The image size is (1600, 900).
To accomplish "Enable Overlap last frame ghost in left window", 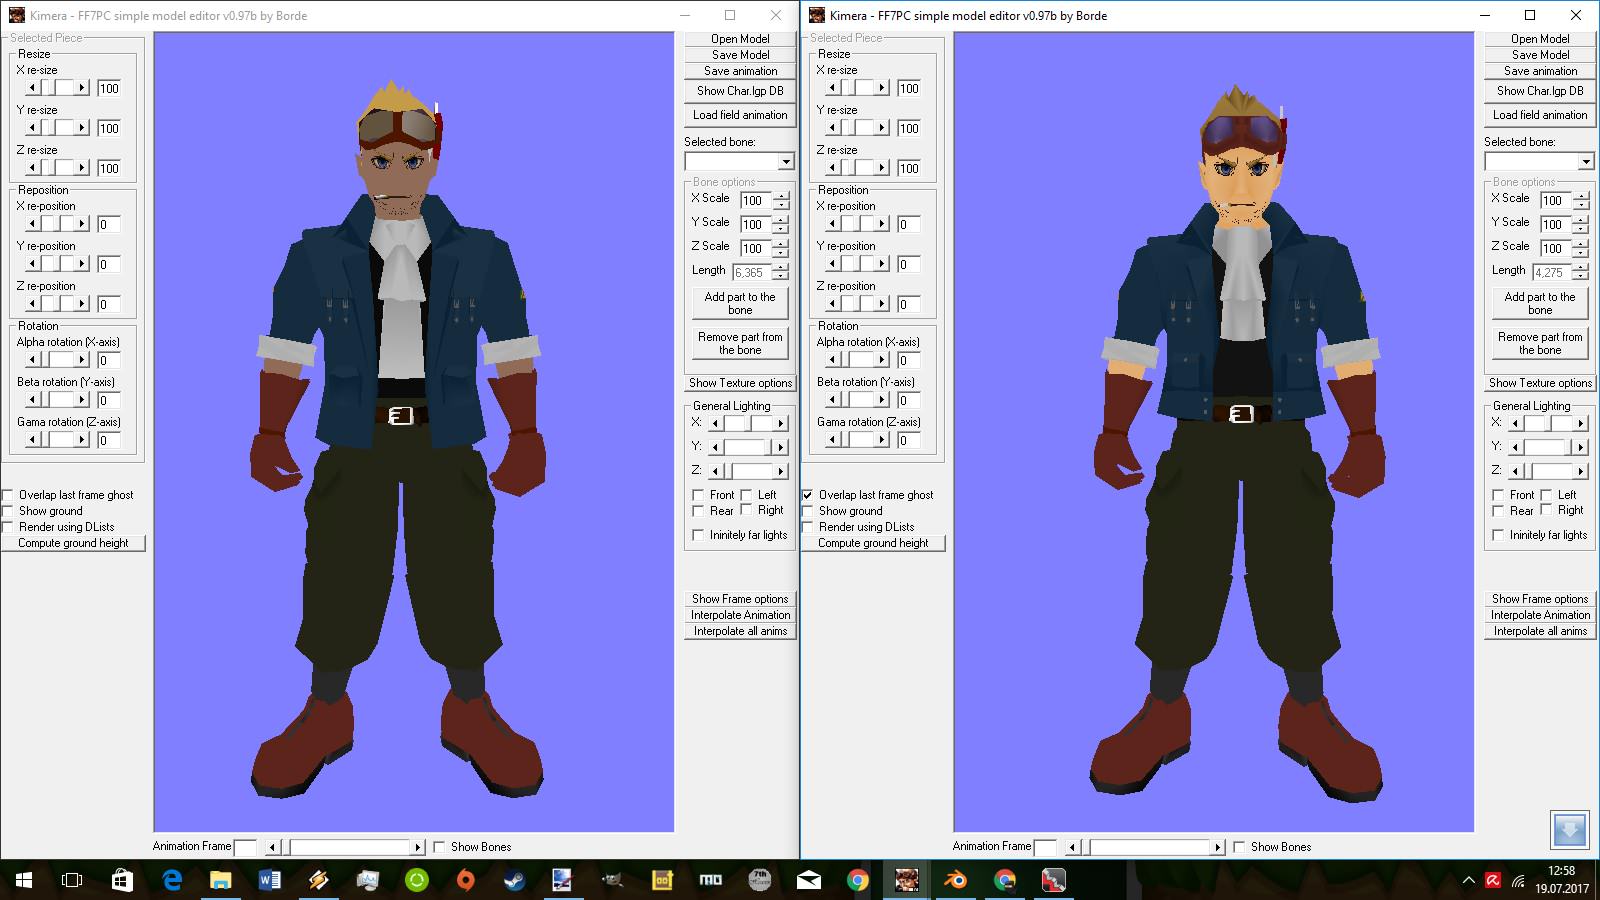I will [8, 495].
